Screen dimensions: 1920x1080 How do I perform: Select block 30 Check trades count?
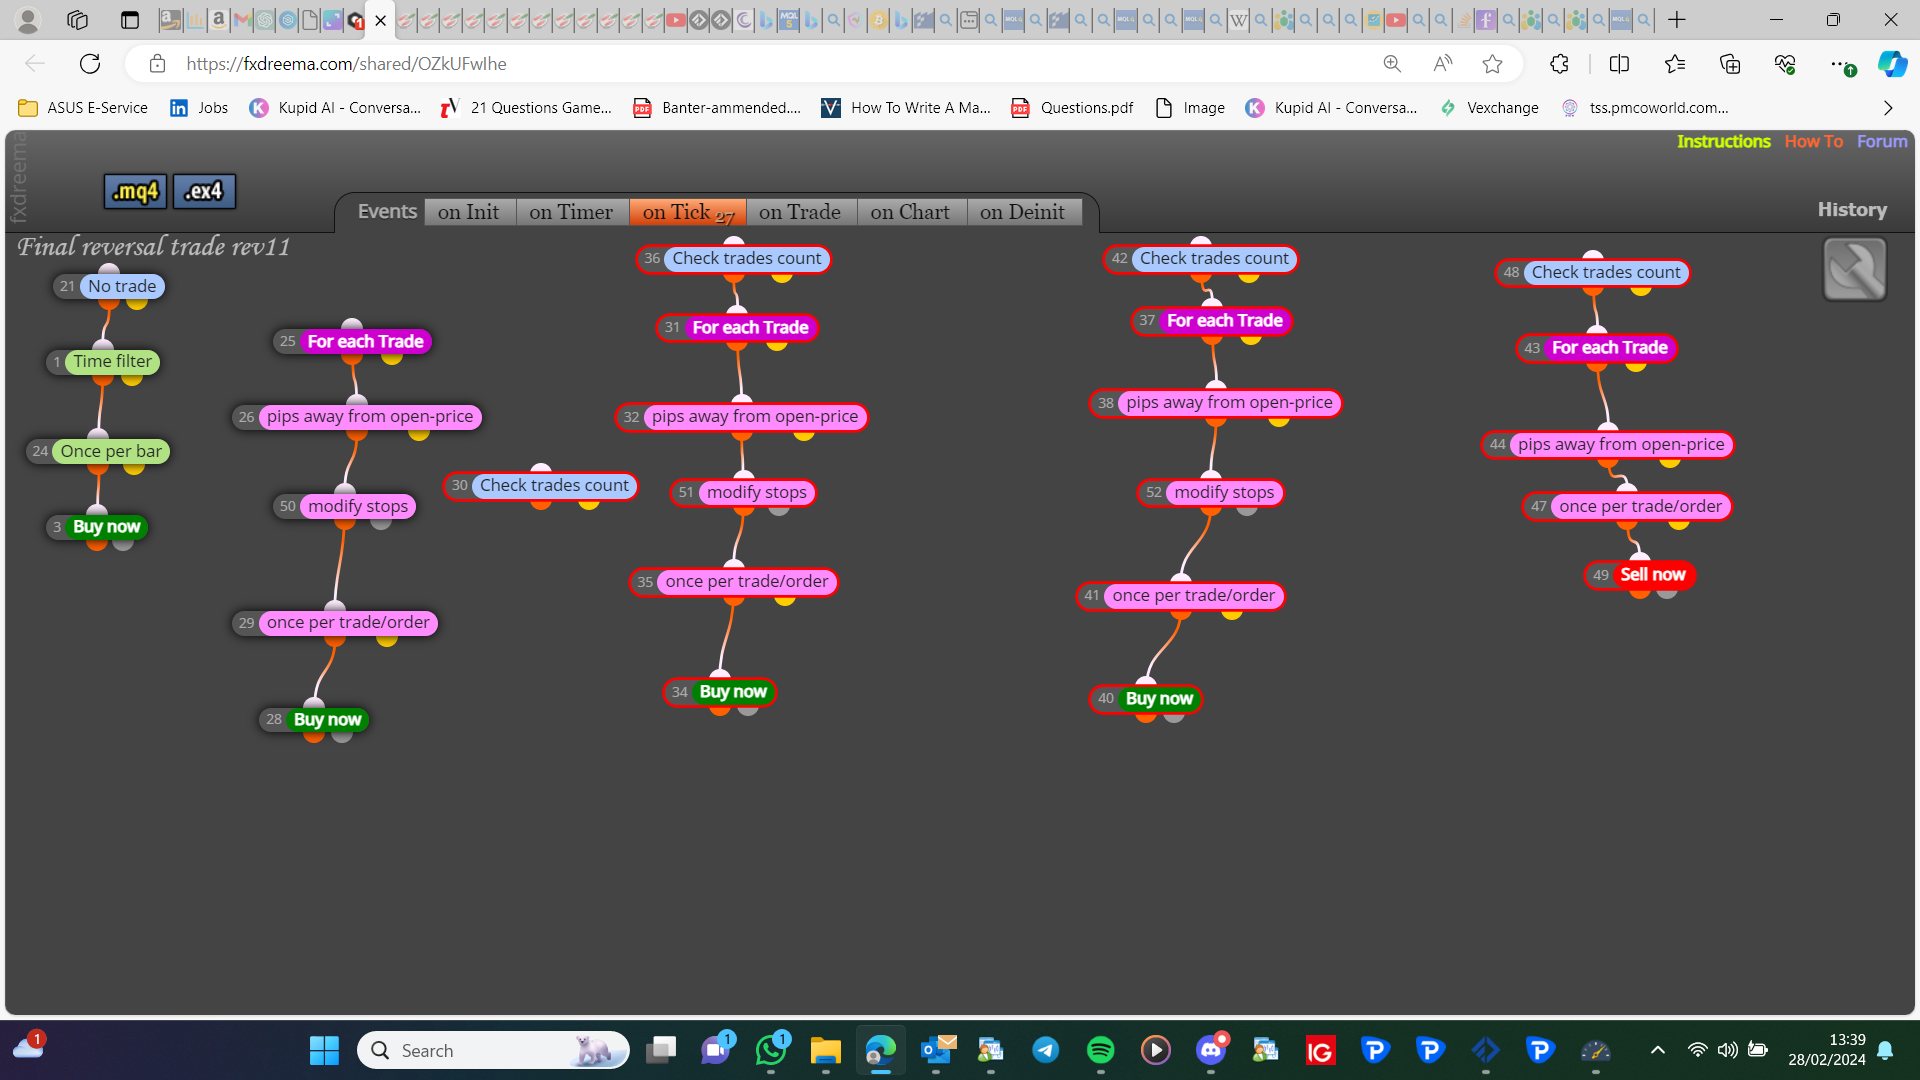pyautogui.click(x=541, y=486)
